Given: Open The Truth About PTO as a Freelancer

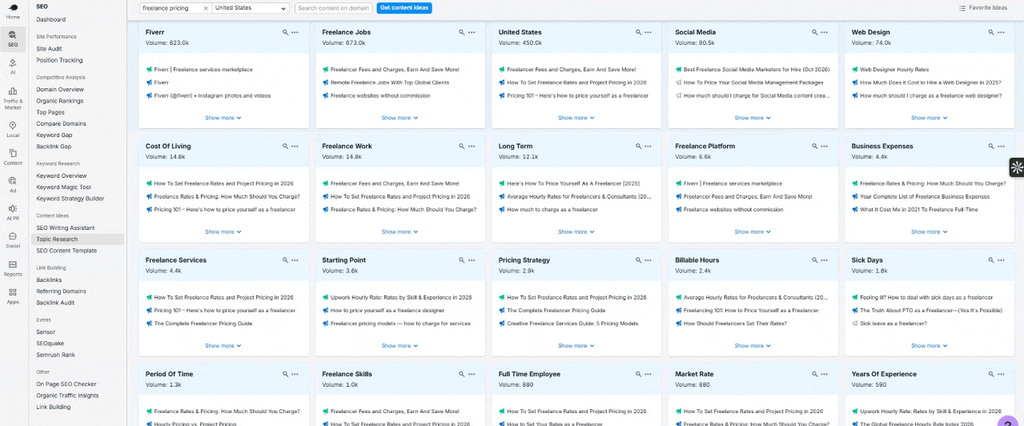Looking at the screenshot, I should click(x=929, y=310).
